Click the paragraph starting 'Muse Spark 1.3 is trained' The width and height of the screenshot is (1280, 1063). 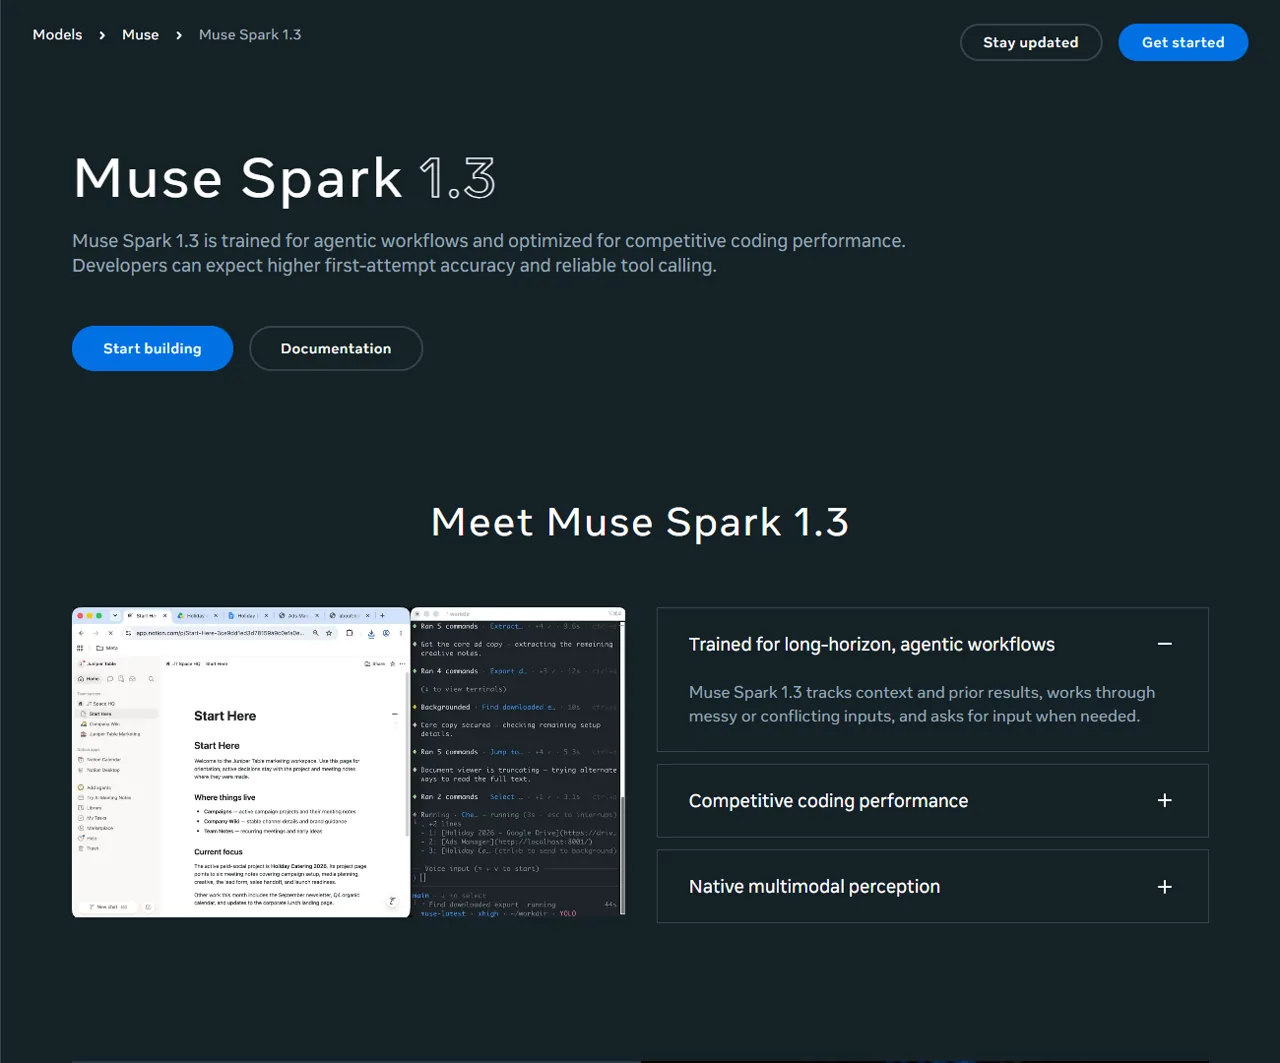coord(489,253)
